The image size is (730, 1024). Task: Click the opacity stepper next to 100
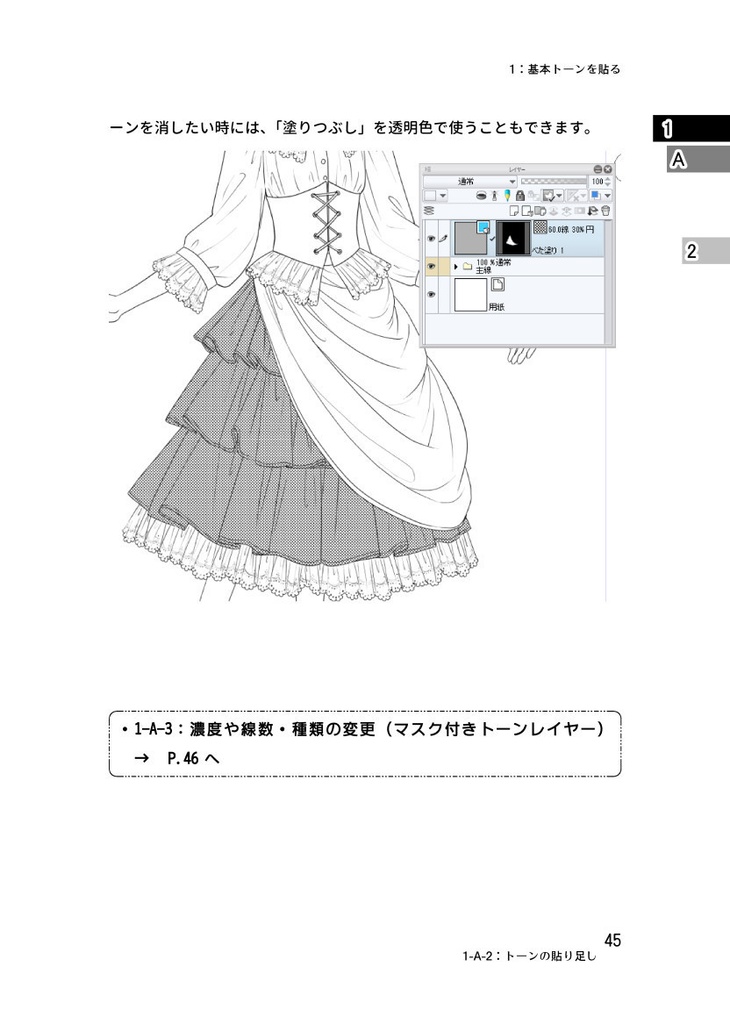(608, 182)
